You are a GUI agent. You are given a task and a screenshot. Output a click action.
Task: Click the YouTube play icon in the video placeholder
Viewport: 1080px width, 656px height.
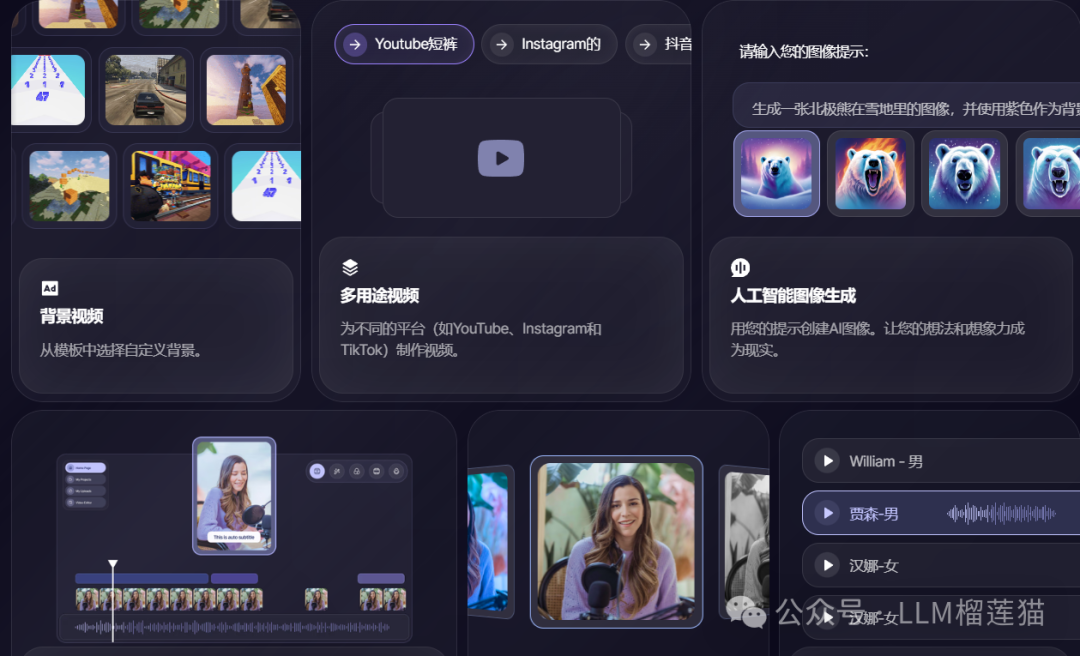[501, 158]
